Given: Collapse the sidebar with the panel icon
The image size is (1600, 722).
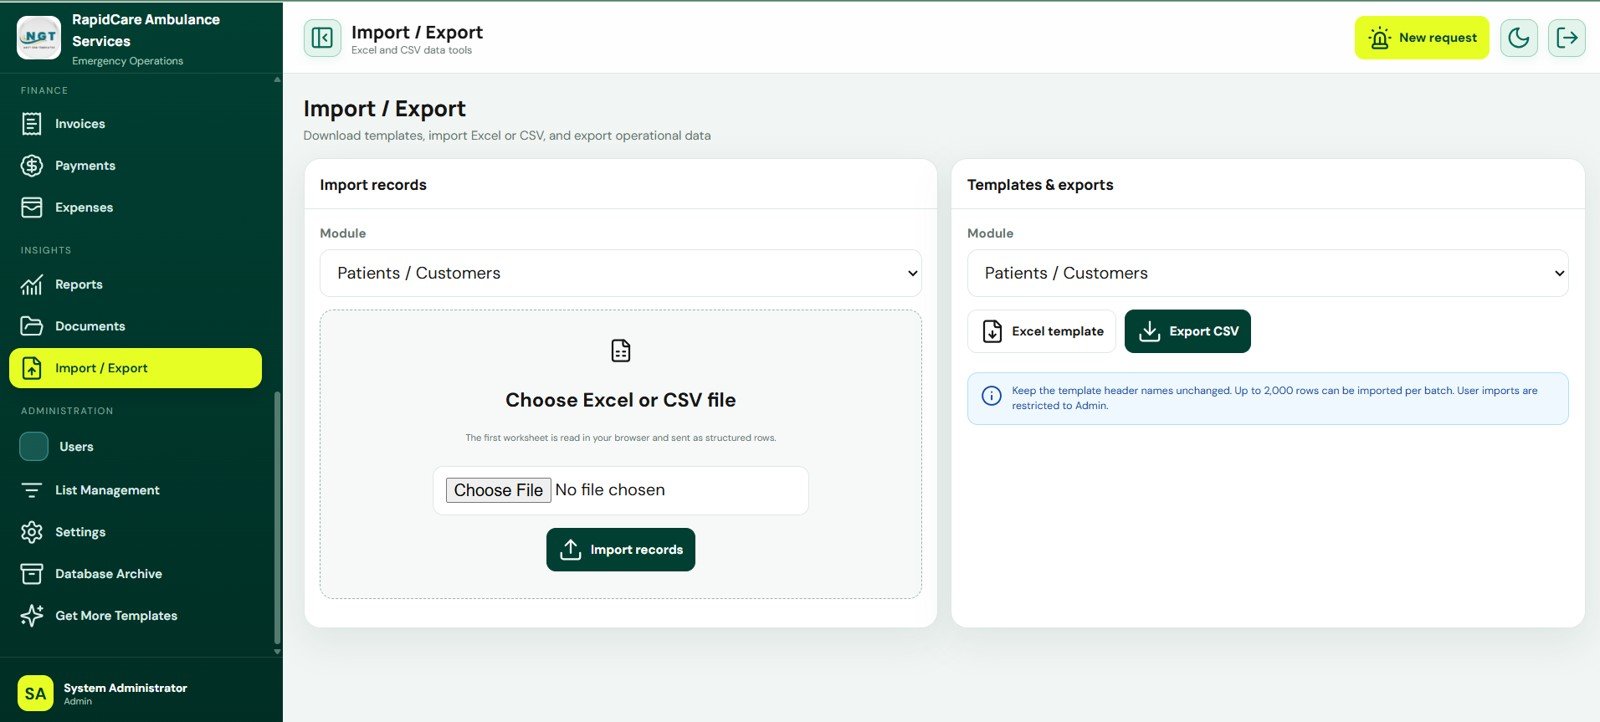Looking at the screenshot, I should pyautogui.click(x=322, y=38).
